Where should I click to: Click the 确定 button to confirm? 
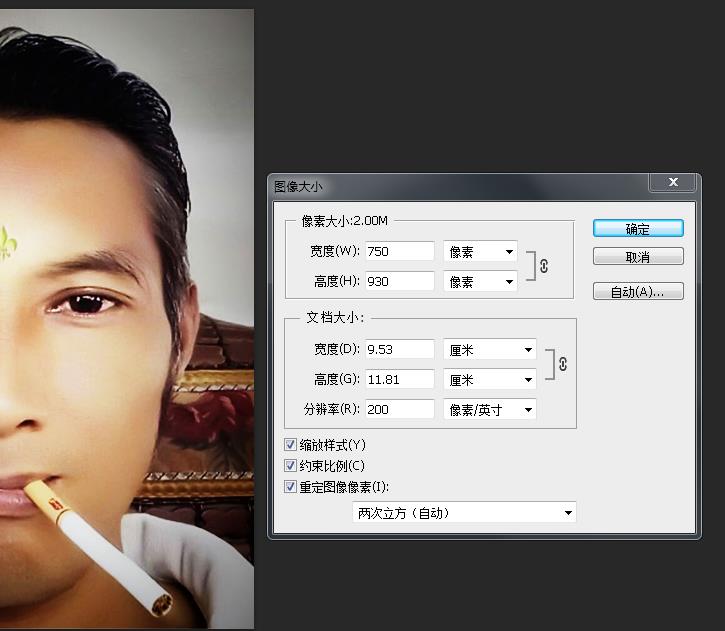click(x=638, y=228)
